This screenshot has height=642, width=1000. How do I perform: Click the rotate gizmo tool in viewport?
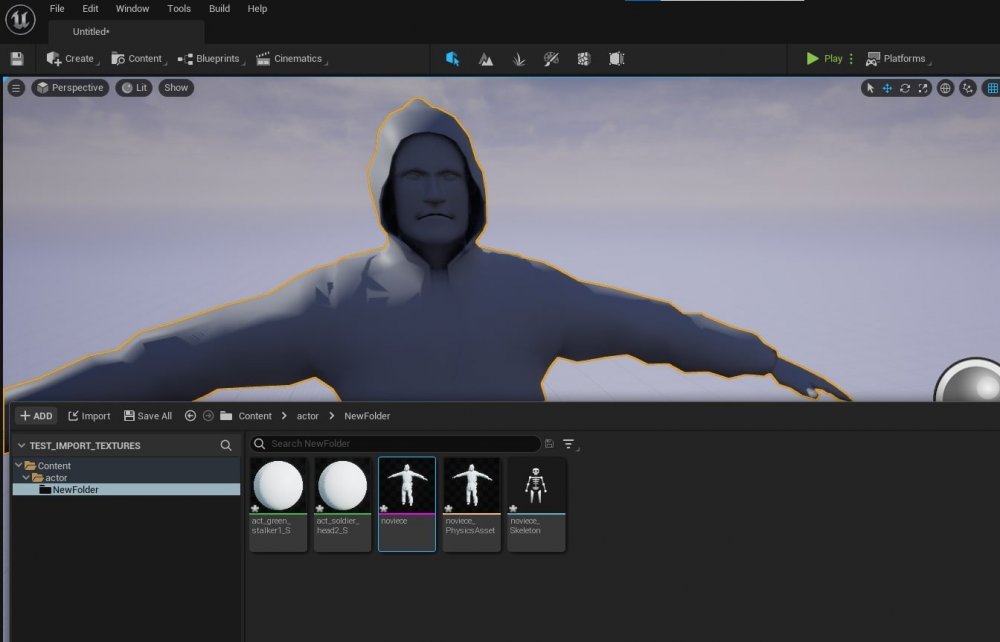[x=905, y=88]
